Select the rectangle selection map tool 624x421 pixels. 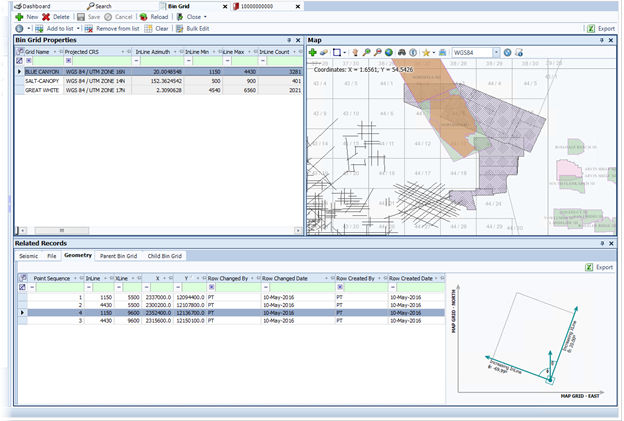337,53
